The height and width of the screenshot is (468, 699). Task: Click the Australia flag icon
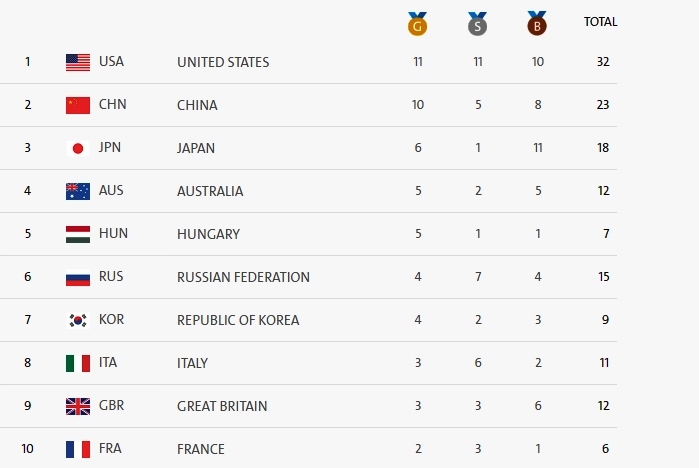coord(78,191)
